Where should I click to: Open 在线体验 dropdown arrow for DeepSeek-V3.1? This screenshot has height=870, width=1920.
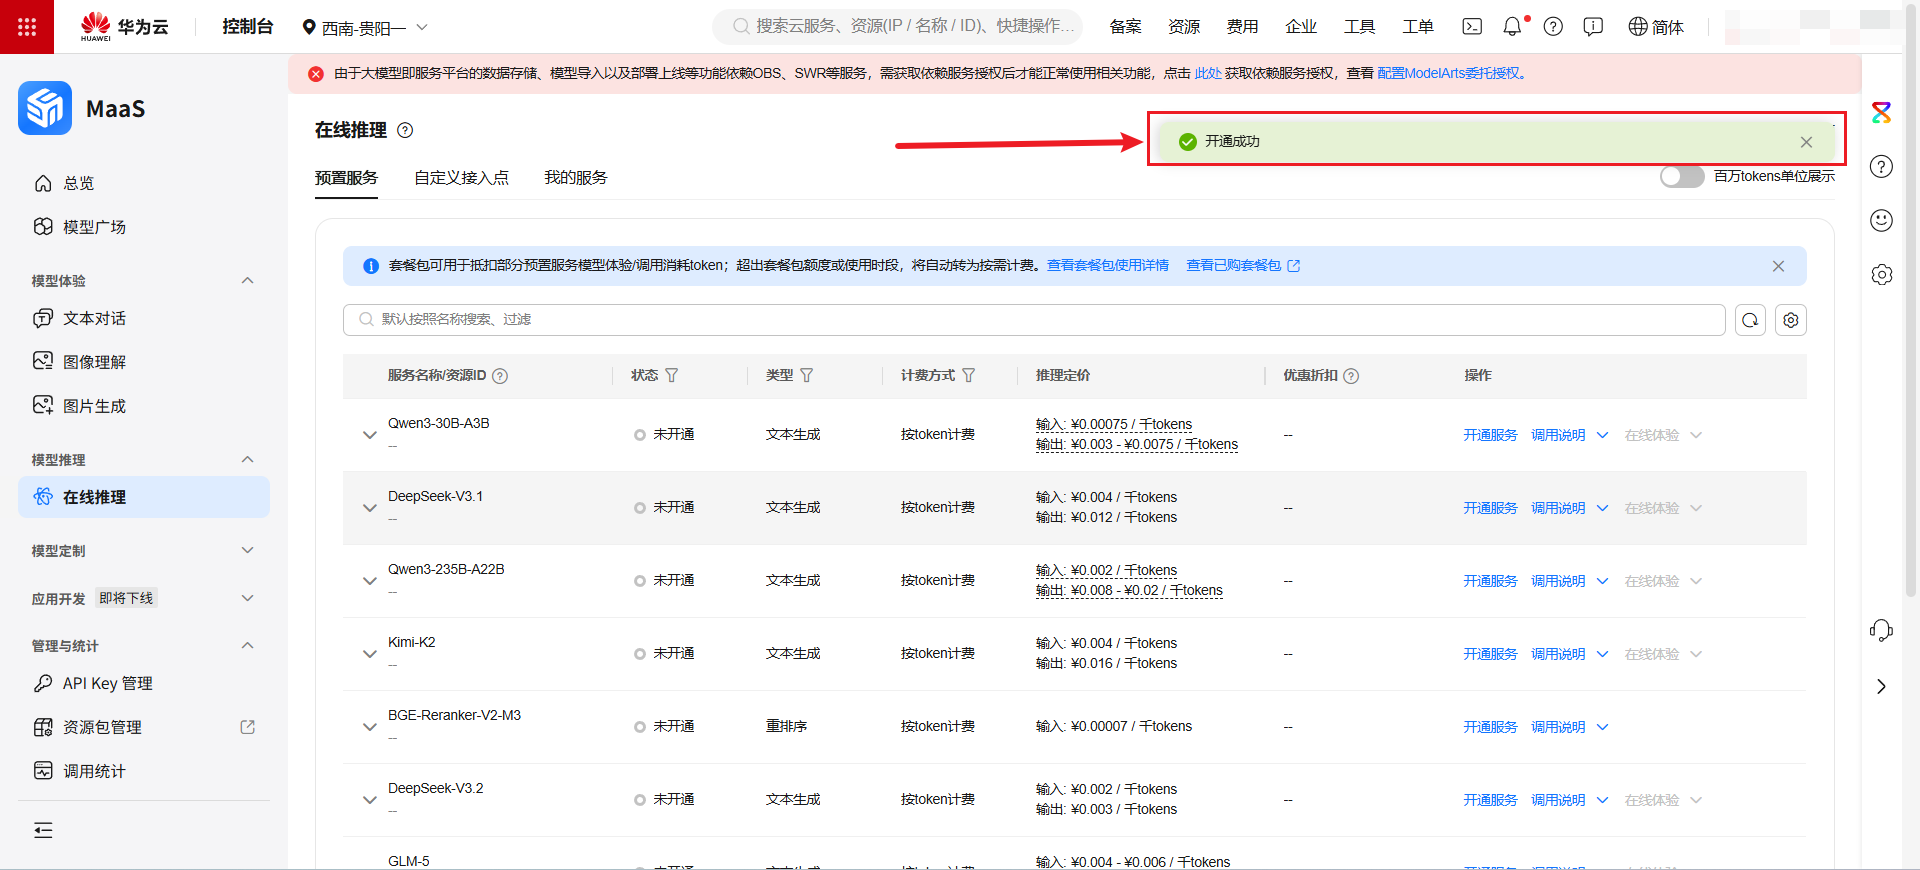point(1696,508)
